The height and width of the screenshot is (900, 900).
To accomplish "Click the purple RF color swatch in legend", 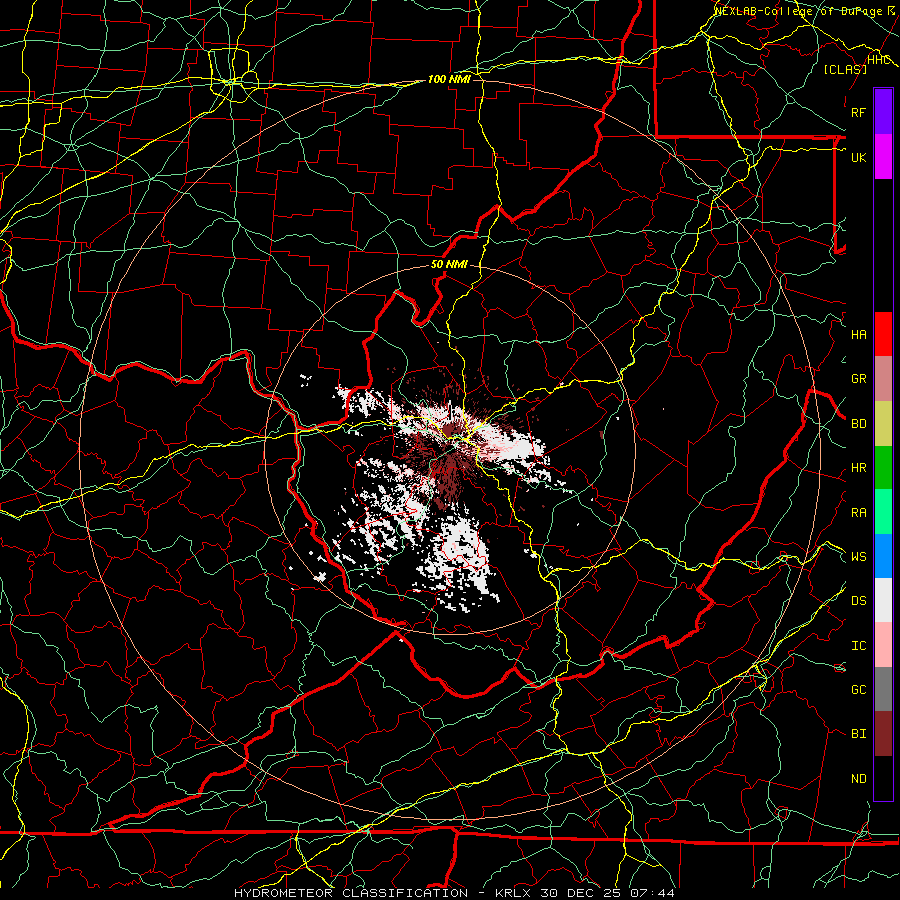I will click(883, 112).
